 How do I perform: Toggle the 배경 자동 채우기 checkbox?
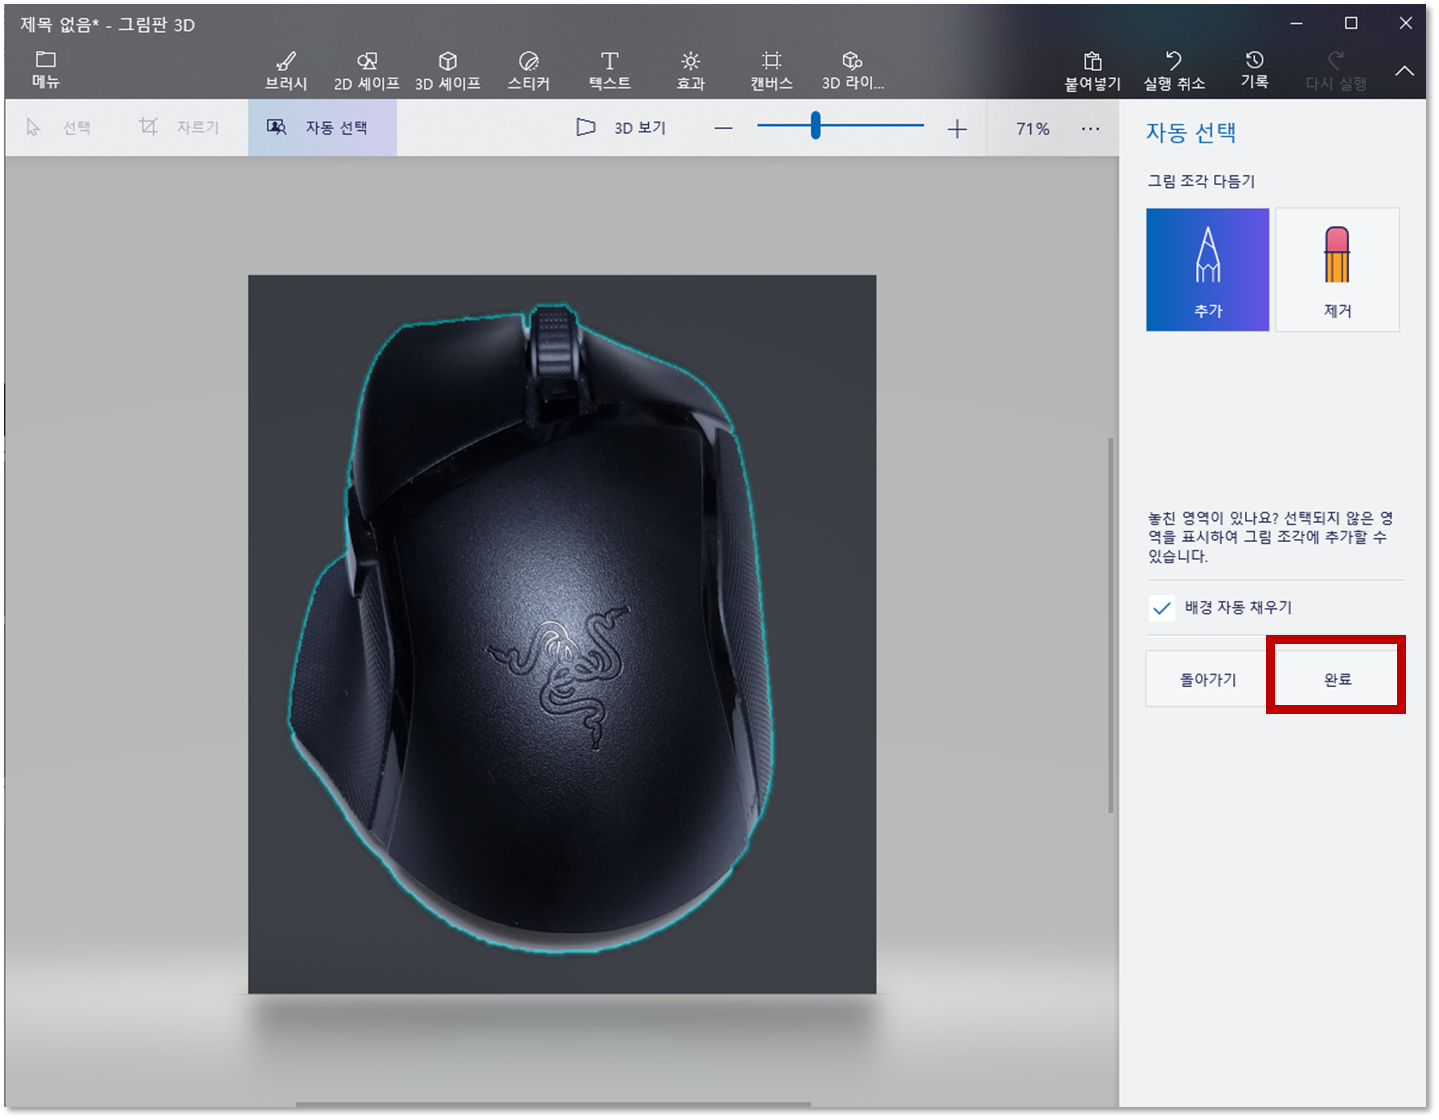1162,608
